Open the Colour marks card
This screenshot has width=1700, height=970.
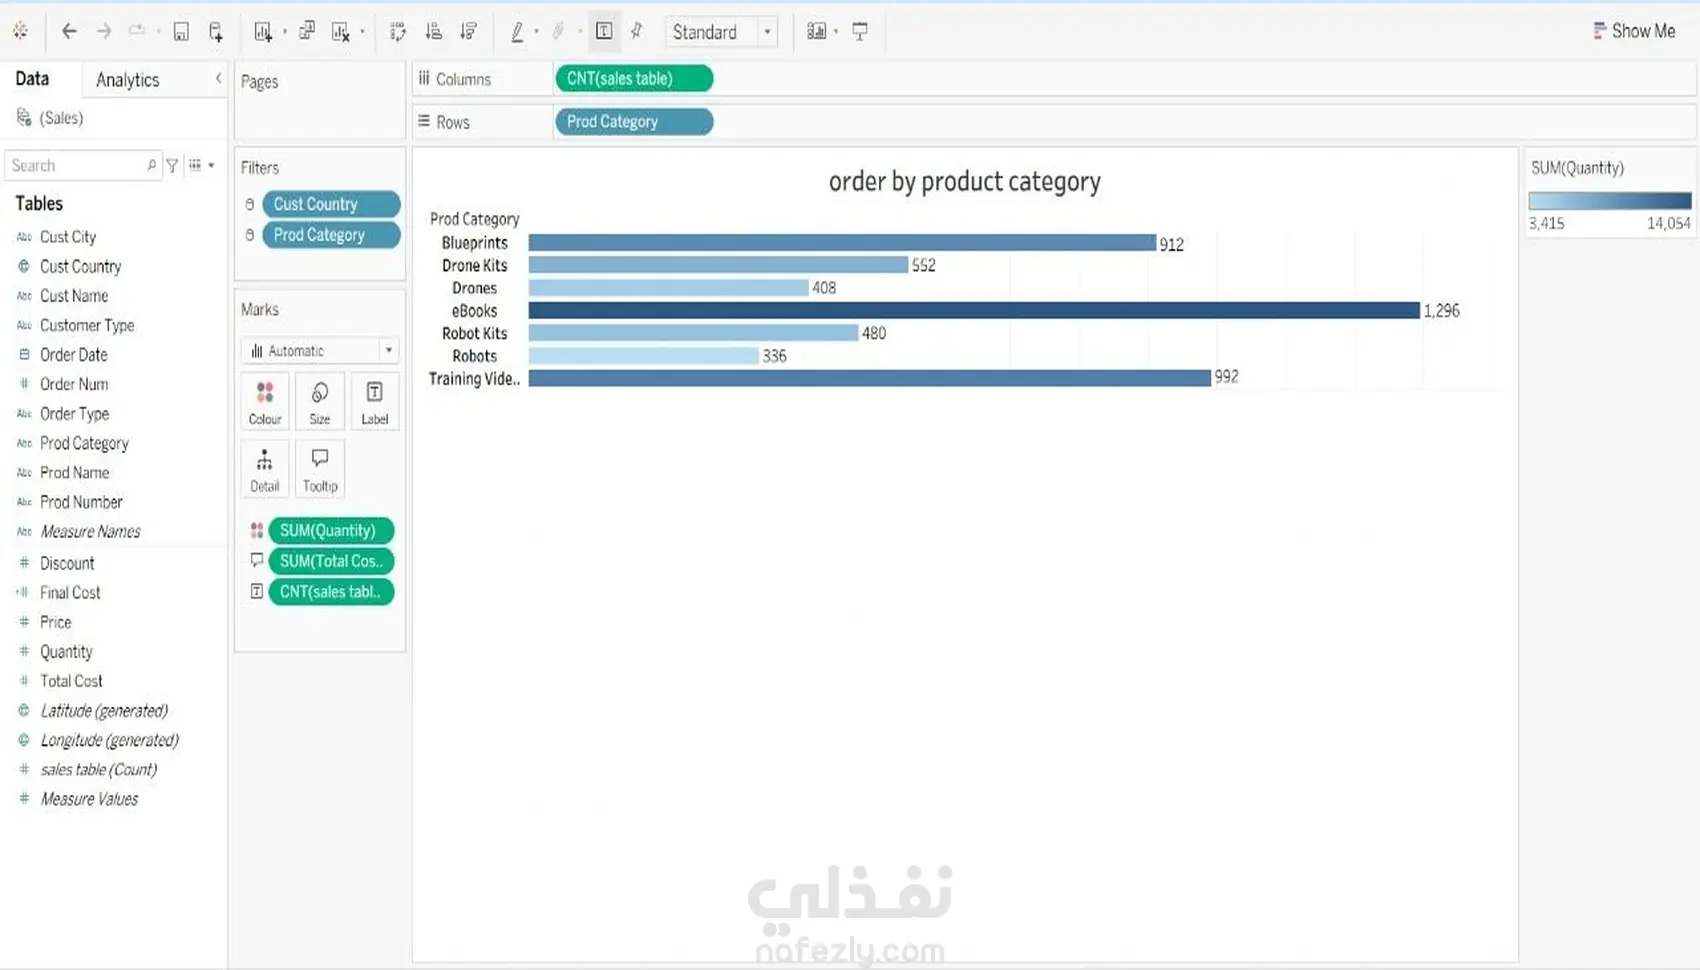(265, 402)
